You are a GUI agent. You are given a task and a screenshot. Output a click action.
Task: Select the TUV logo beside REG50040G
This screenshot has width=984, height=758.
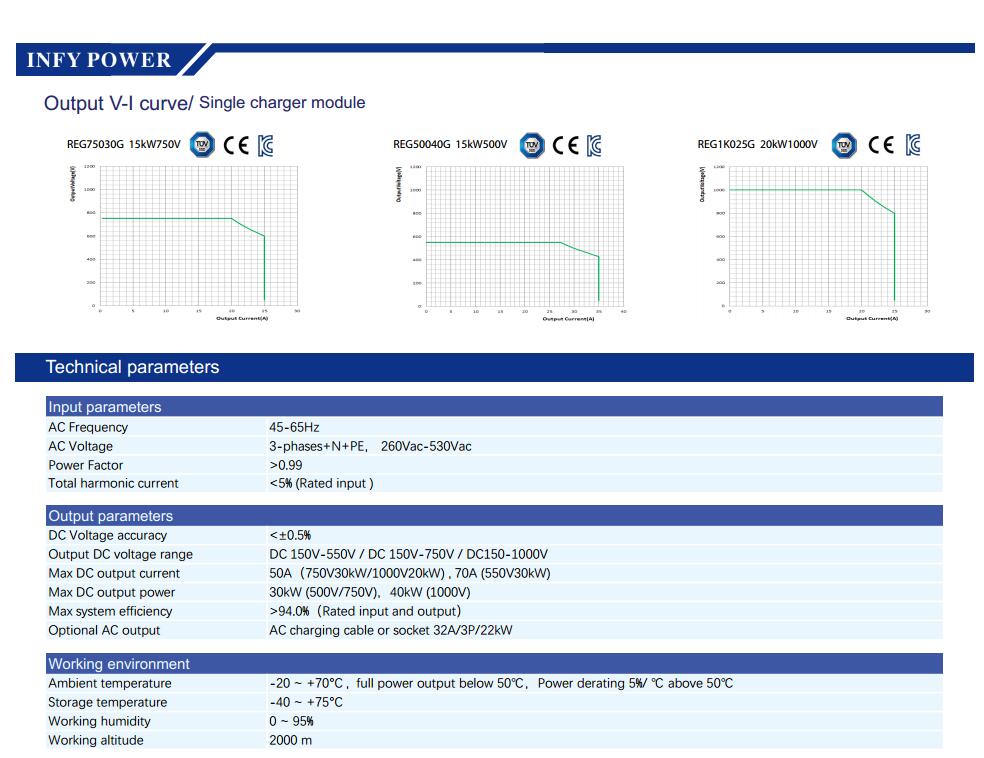point(532,146)
